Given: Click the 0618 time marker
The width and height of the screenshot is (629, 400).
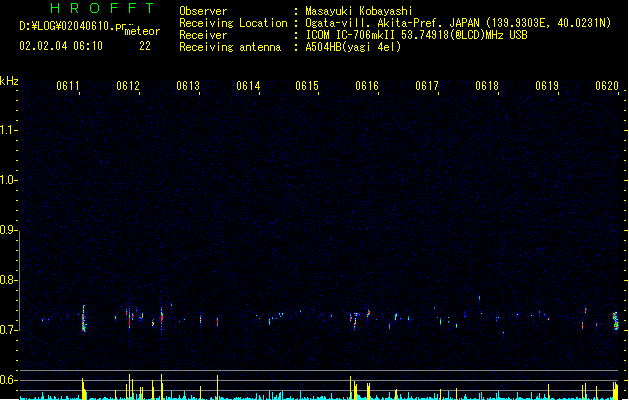Looking at the screenshot, I should point(487,85).
